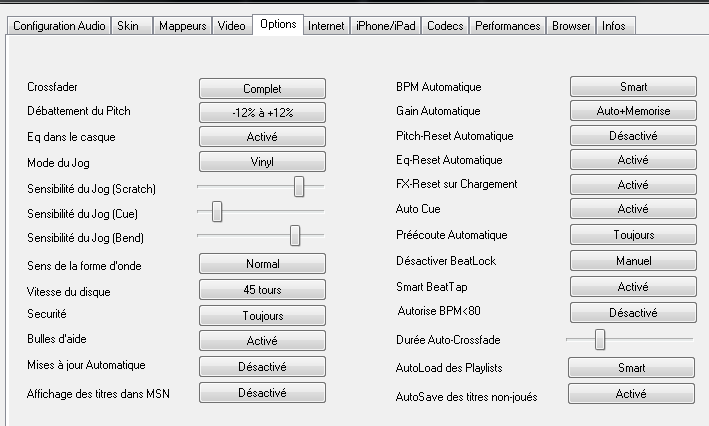Open the Skin tab

[x=127, y=26]
